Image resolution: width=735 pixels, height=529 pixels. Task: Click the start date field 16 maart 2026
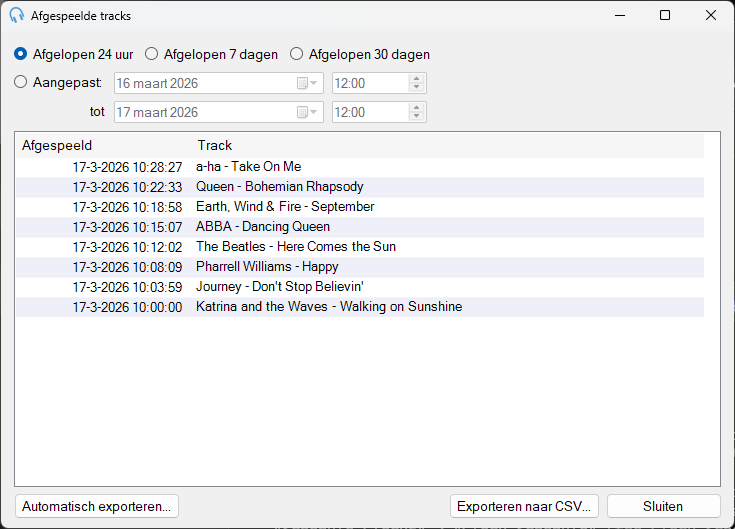219,83
